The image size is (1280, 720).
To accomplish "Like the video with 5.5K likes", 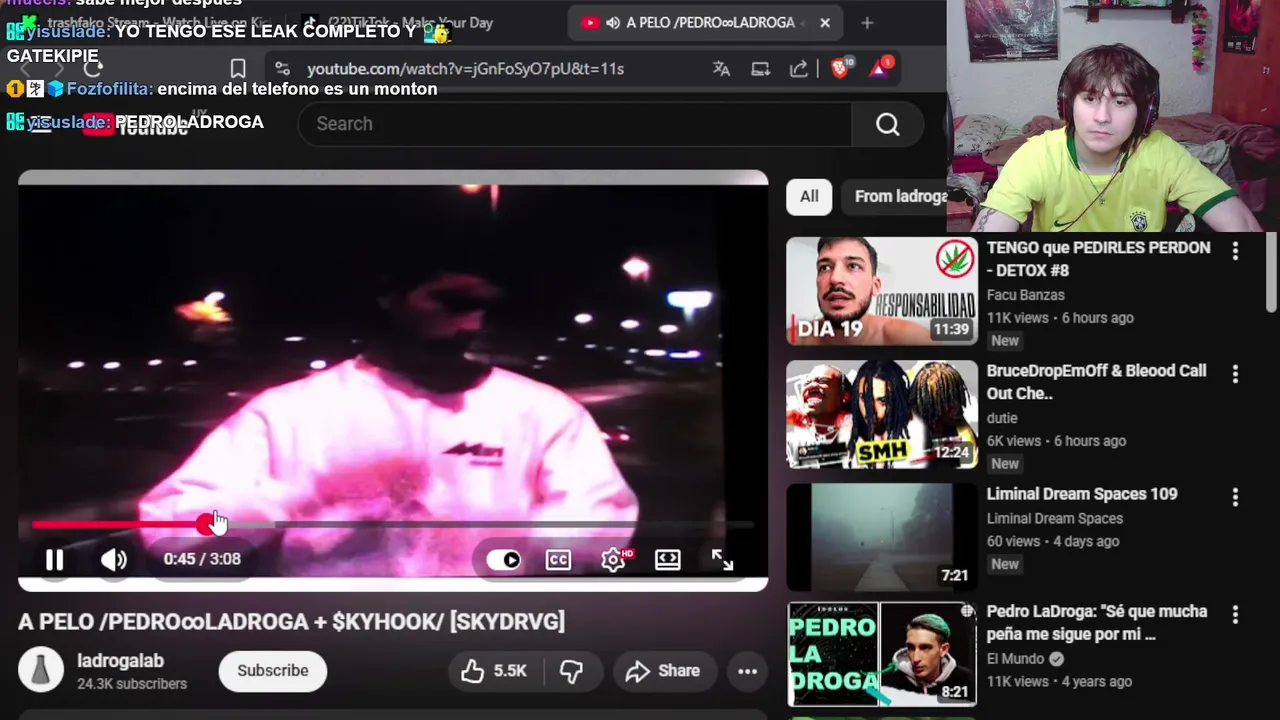I will (x=494, y=671).
